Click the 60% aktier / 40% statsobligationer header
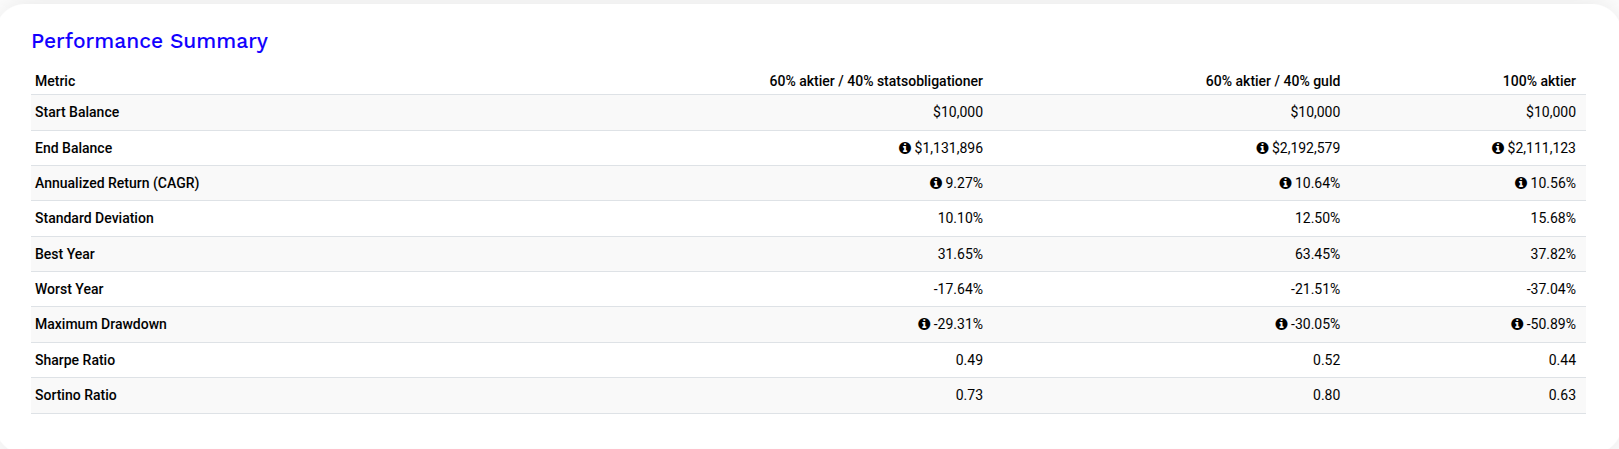Viewport: 1619px width, 449px height. pyautogui.click(x=876, y=81)
